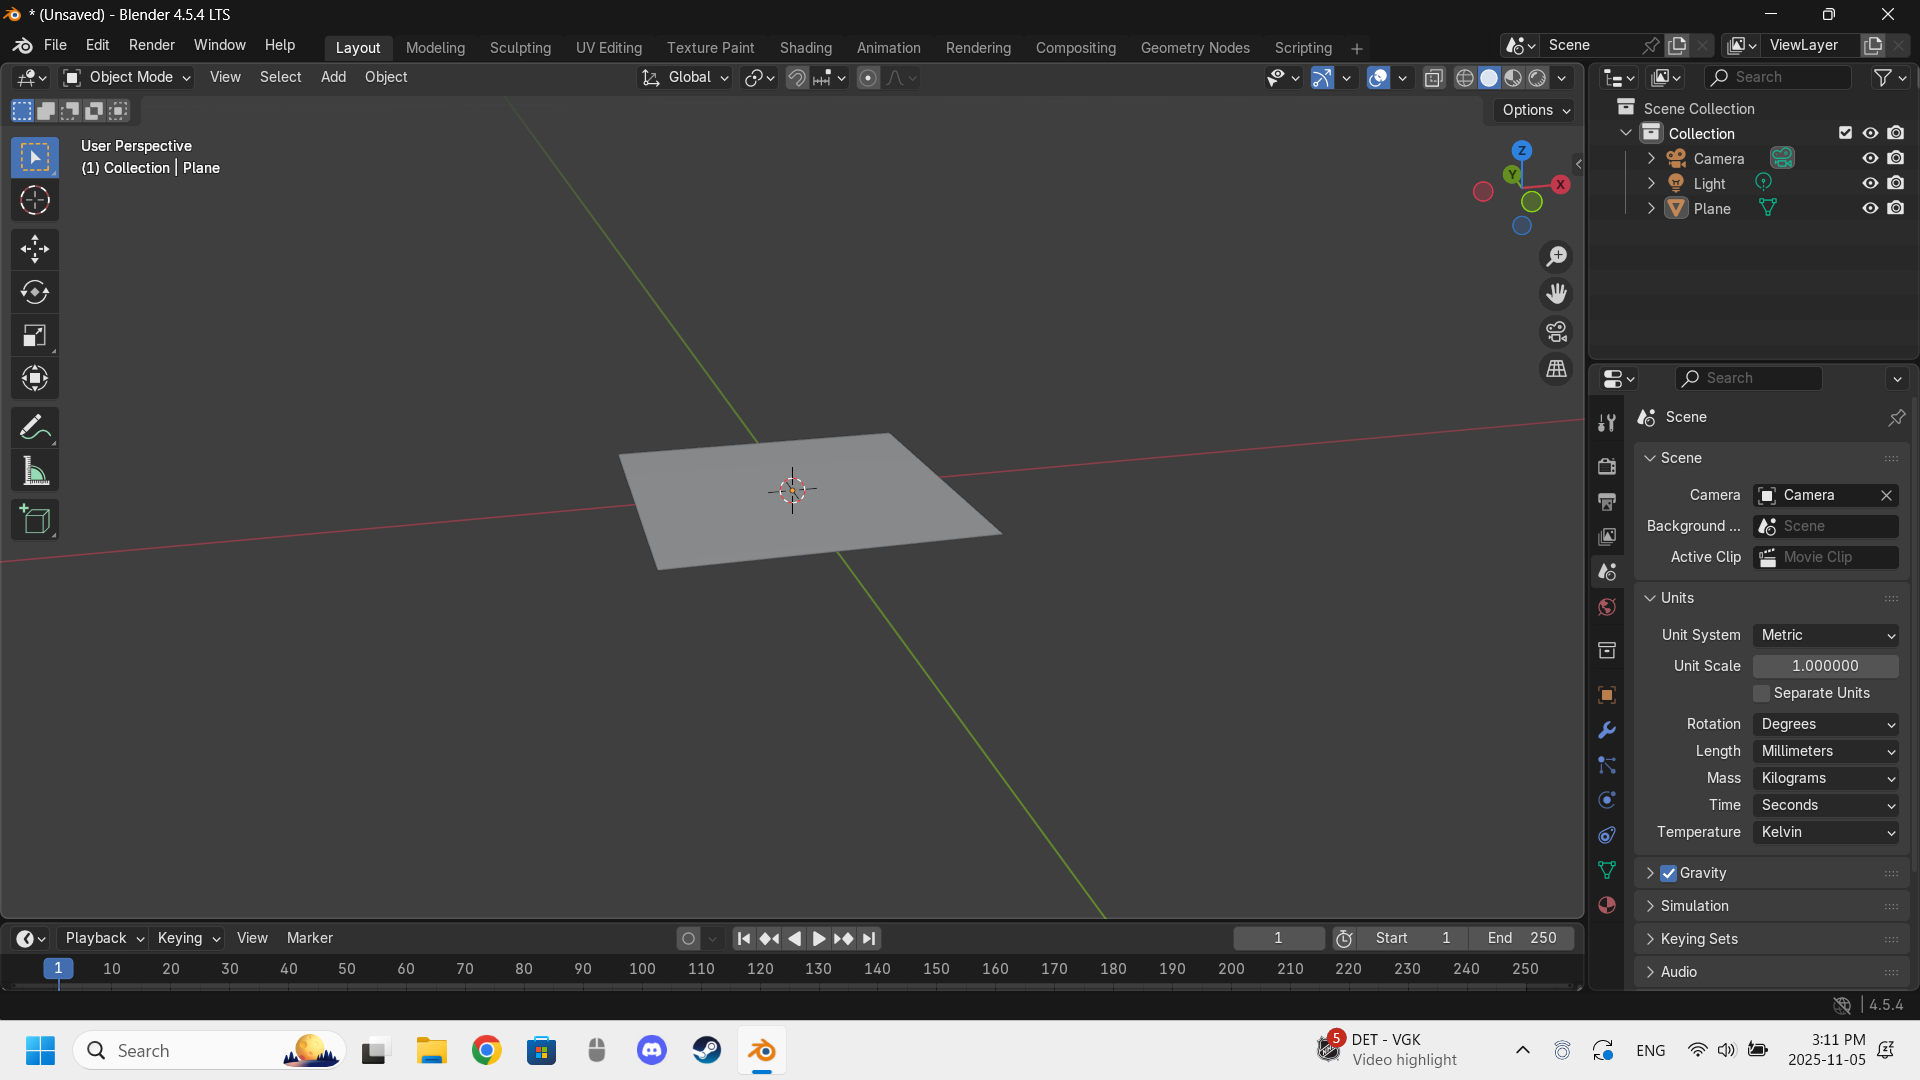Image resolution: width=1920 pixels, height=1080 pixels.
Task: Switch to the Shading workspace tab
Action: coord(805,48)
